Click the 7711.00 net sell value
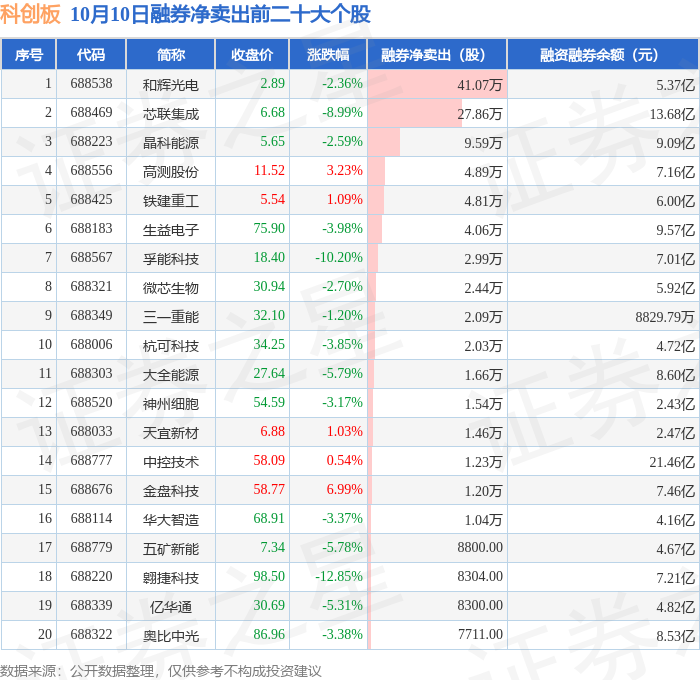Screen dimensions: 700x680 click(x=480, y=635)
